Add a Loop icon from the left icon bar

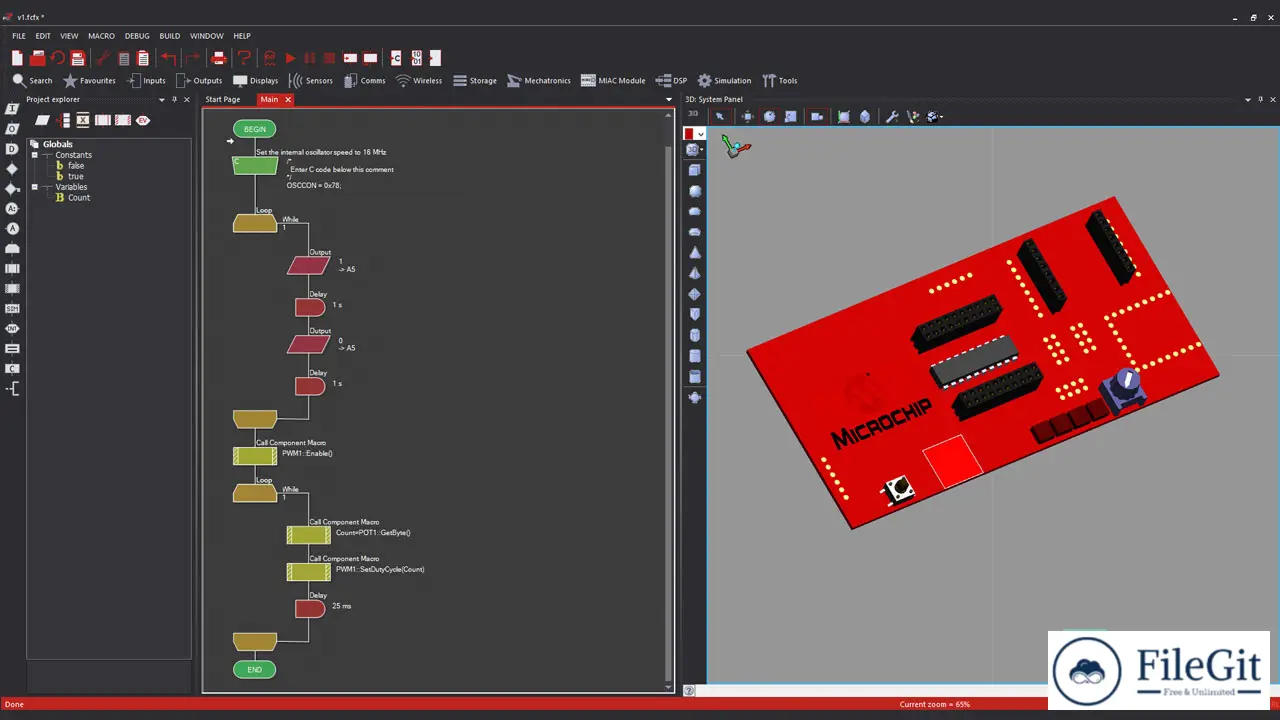pos(12,249)
